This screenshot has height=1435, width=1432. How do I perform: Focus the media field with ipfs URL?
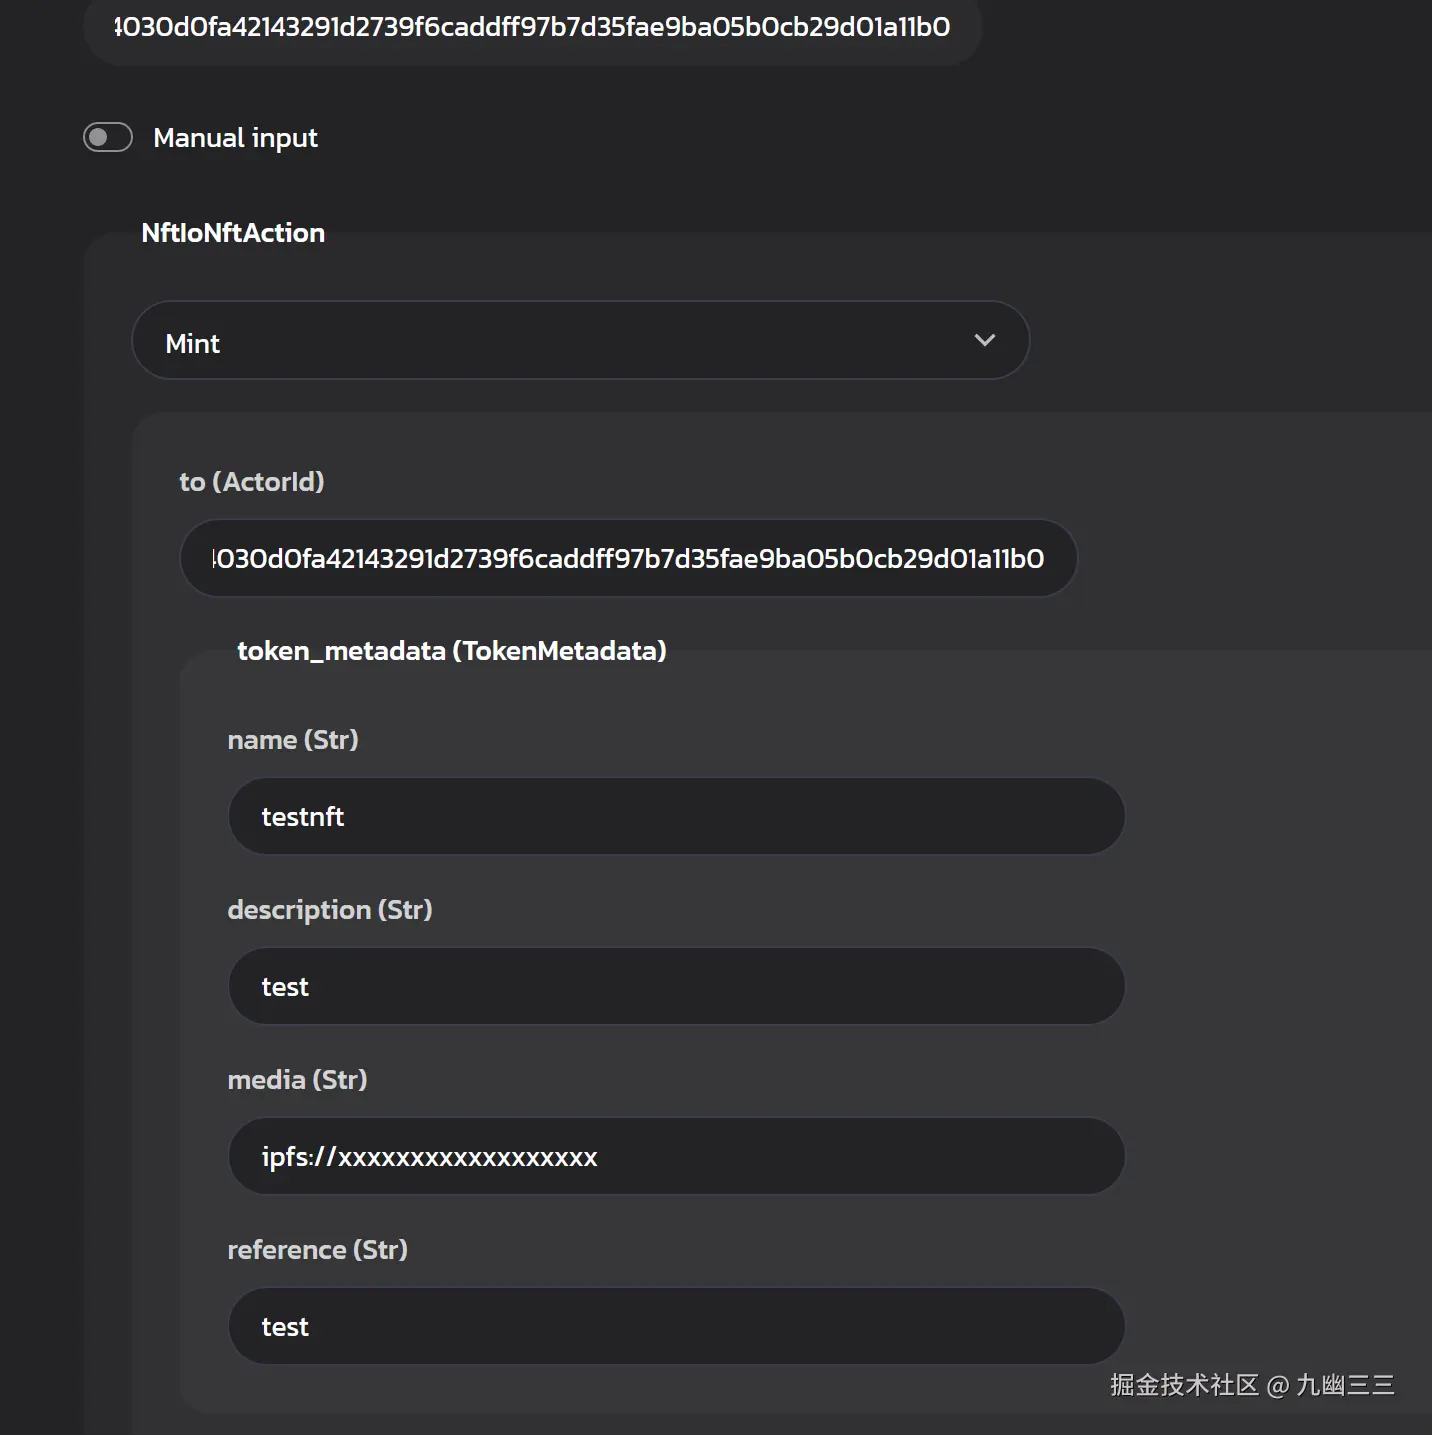click(677, 1157)
